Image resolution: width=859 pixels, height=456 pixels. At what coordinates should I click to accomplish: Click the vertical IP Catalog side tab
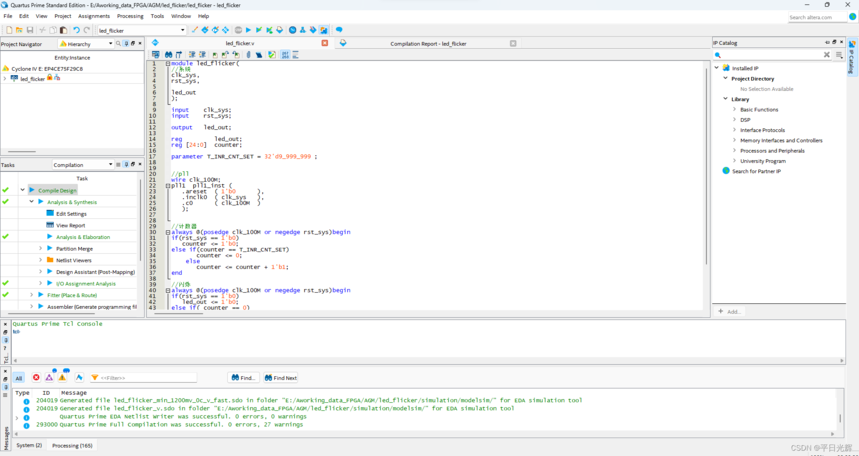852,56
